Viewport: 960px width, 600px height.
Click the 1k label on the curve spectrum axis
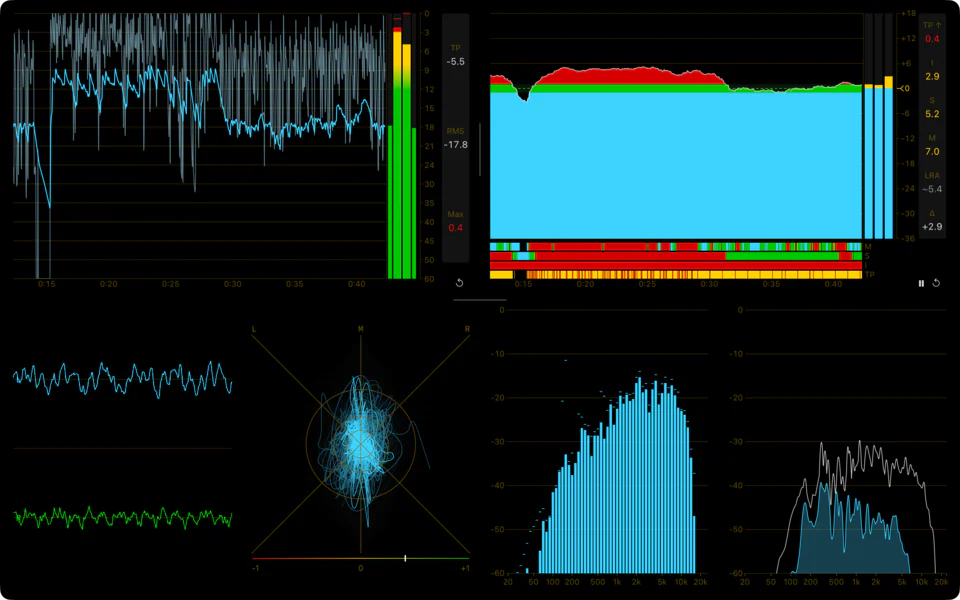point(855,582)
